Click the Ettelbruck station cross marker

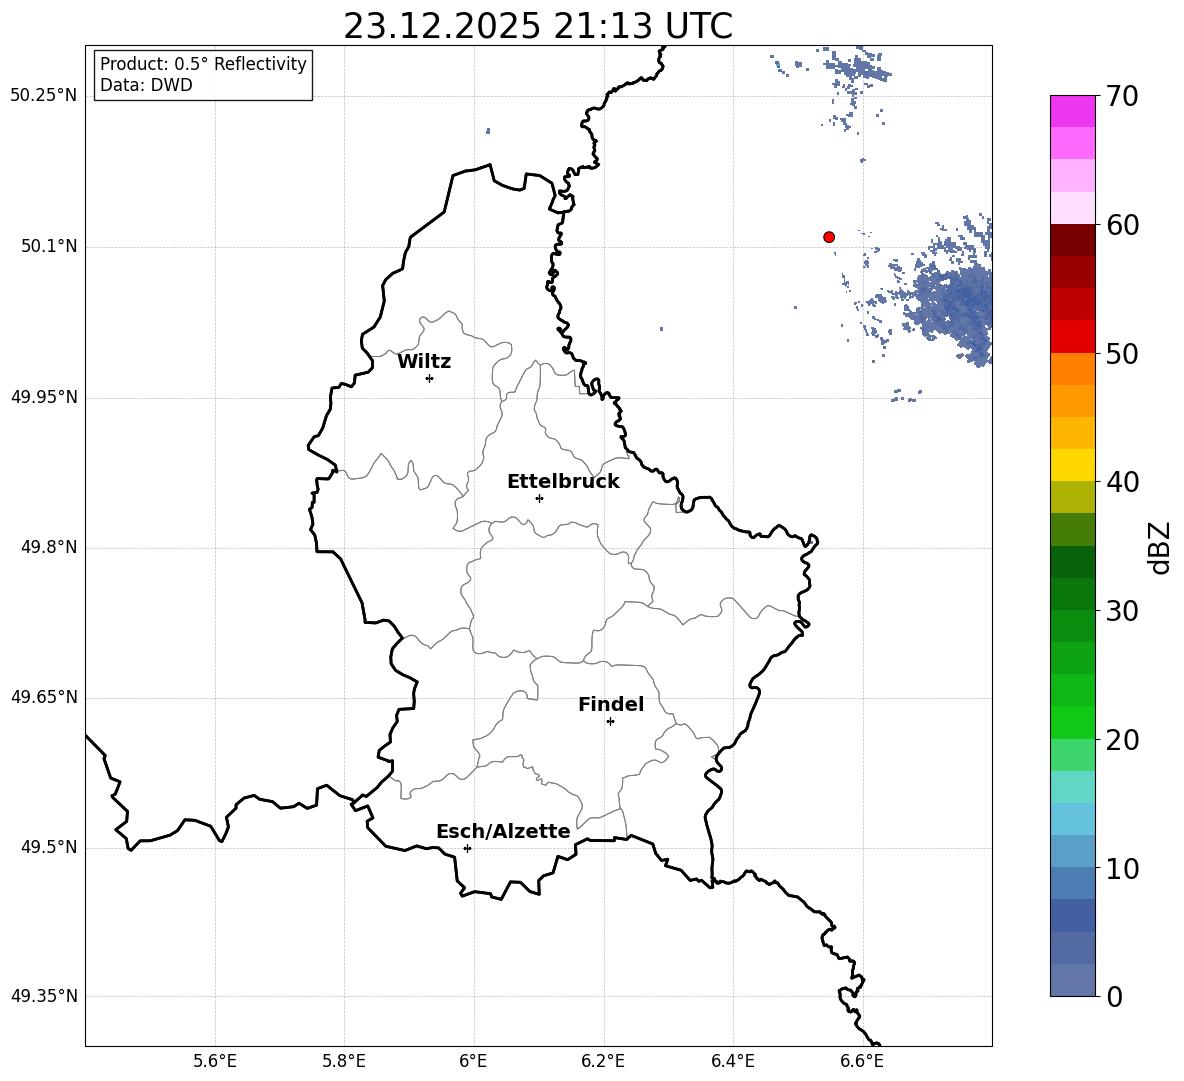[x=539, y=498]
